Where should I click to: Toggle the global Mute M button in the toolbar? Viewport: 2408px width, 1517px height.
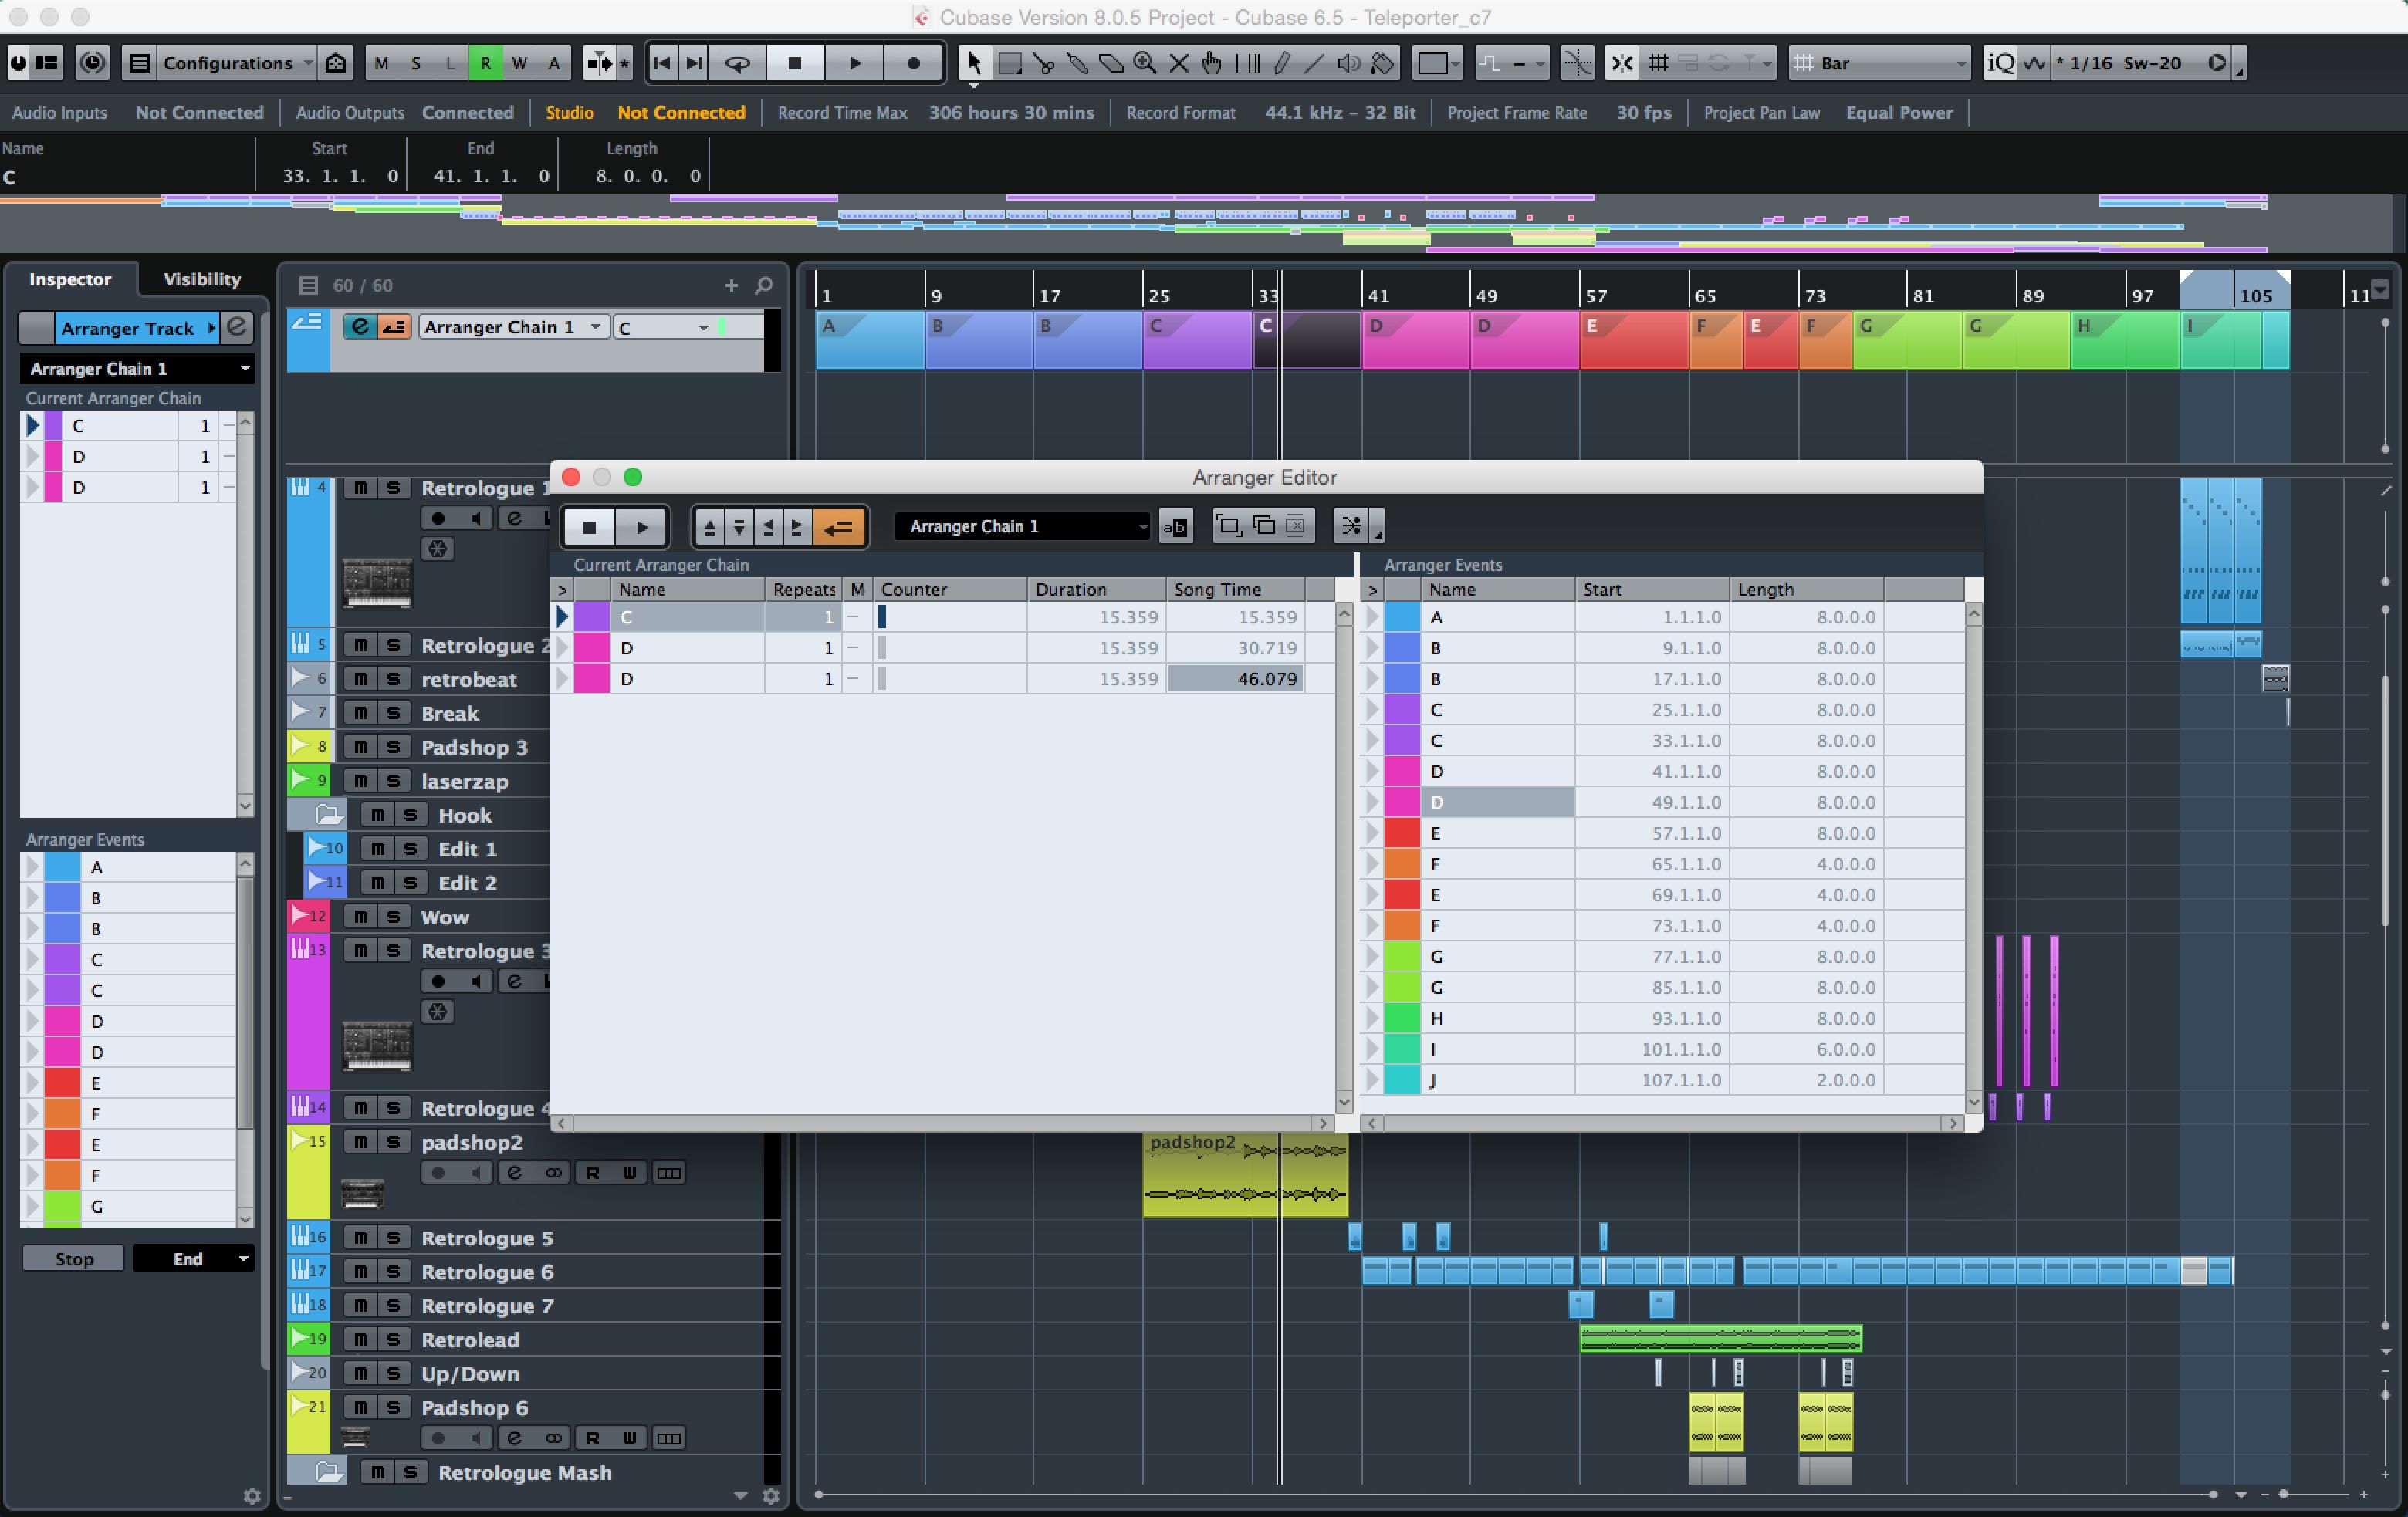tap(381, 63)
